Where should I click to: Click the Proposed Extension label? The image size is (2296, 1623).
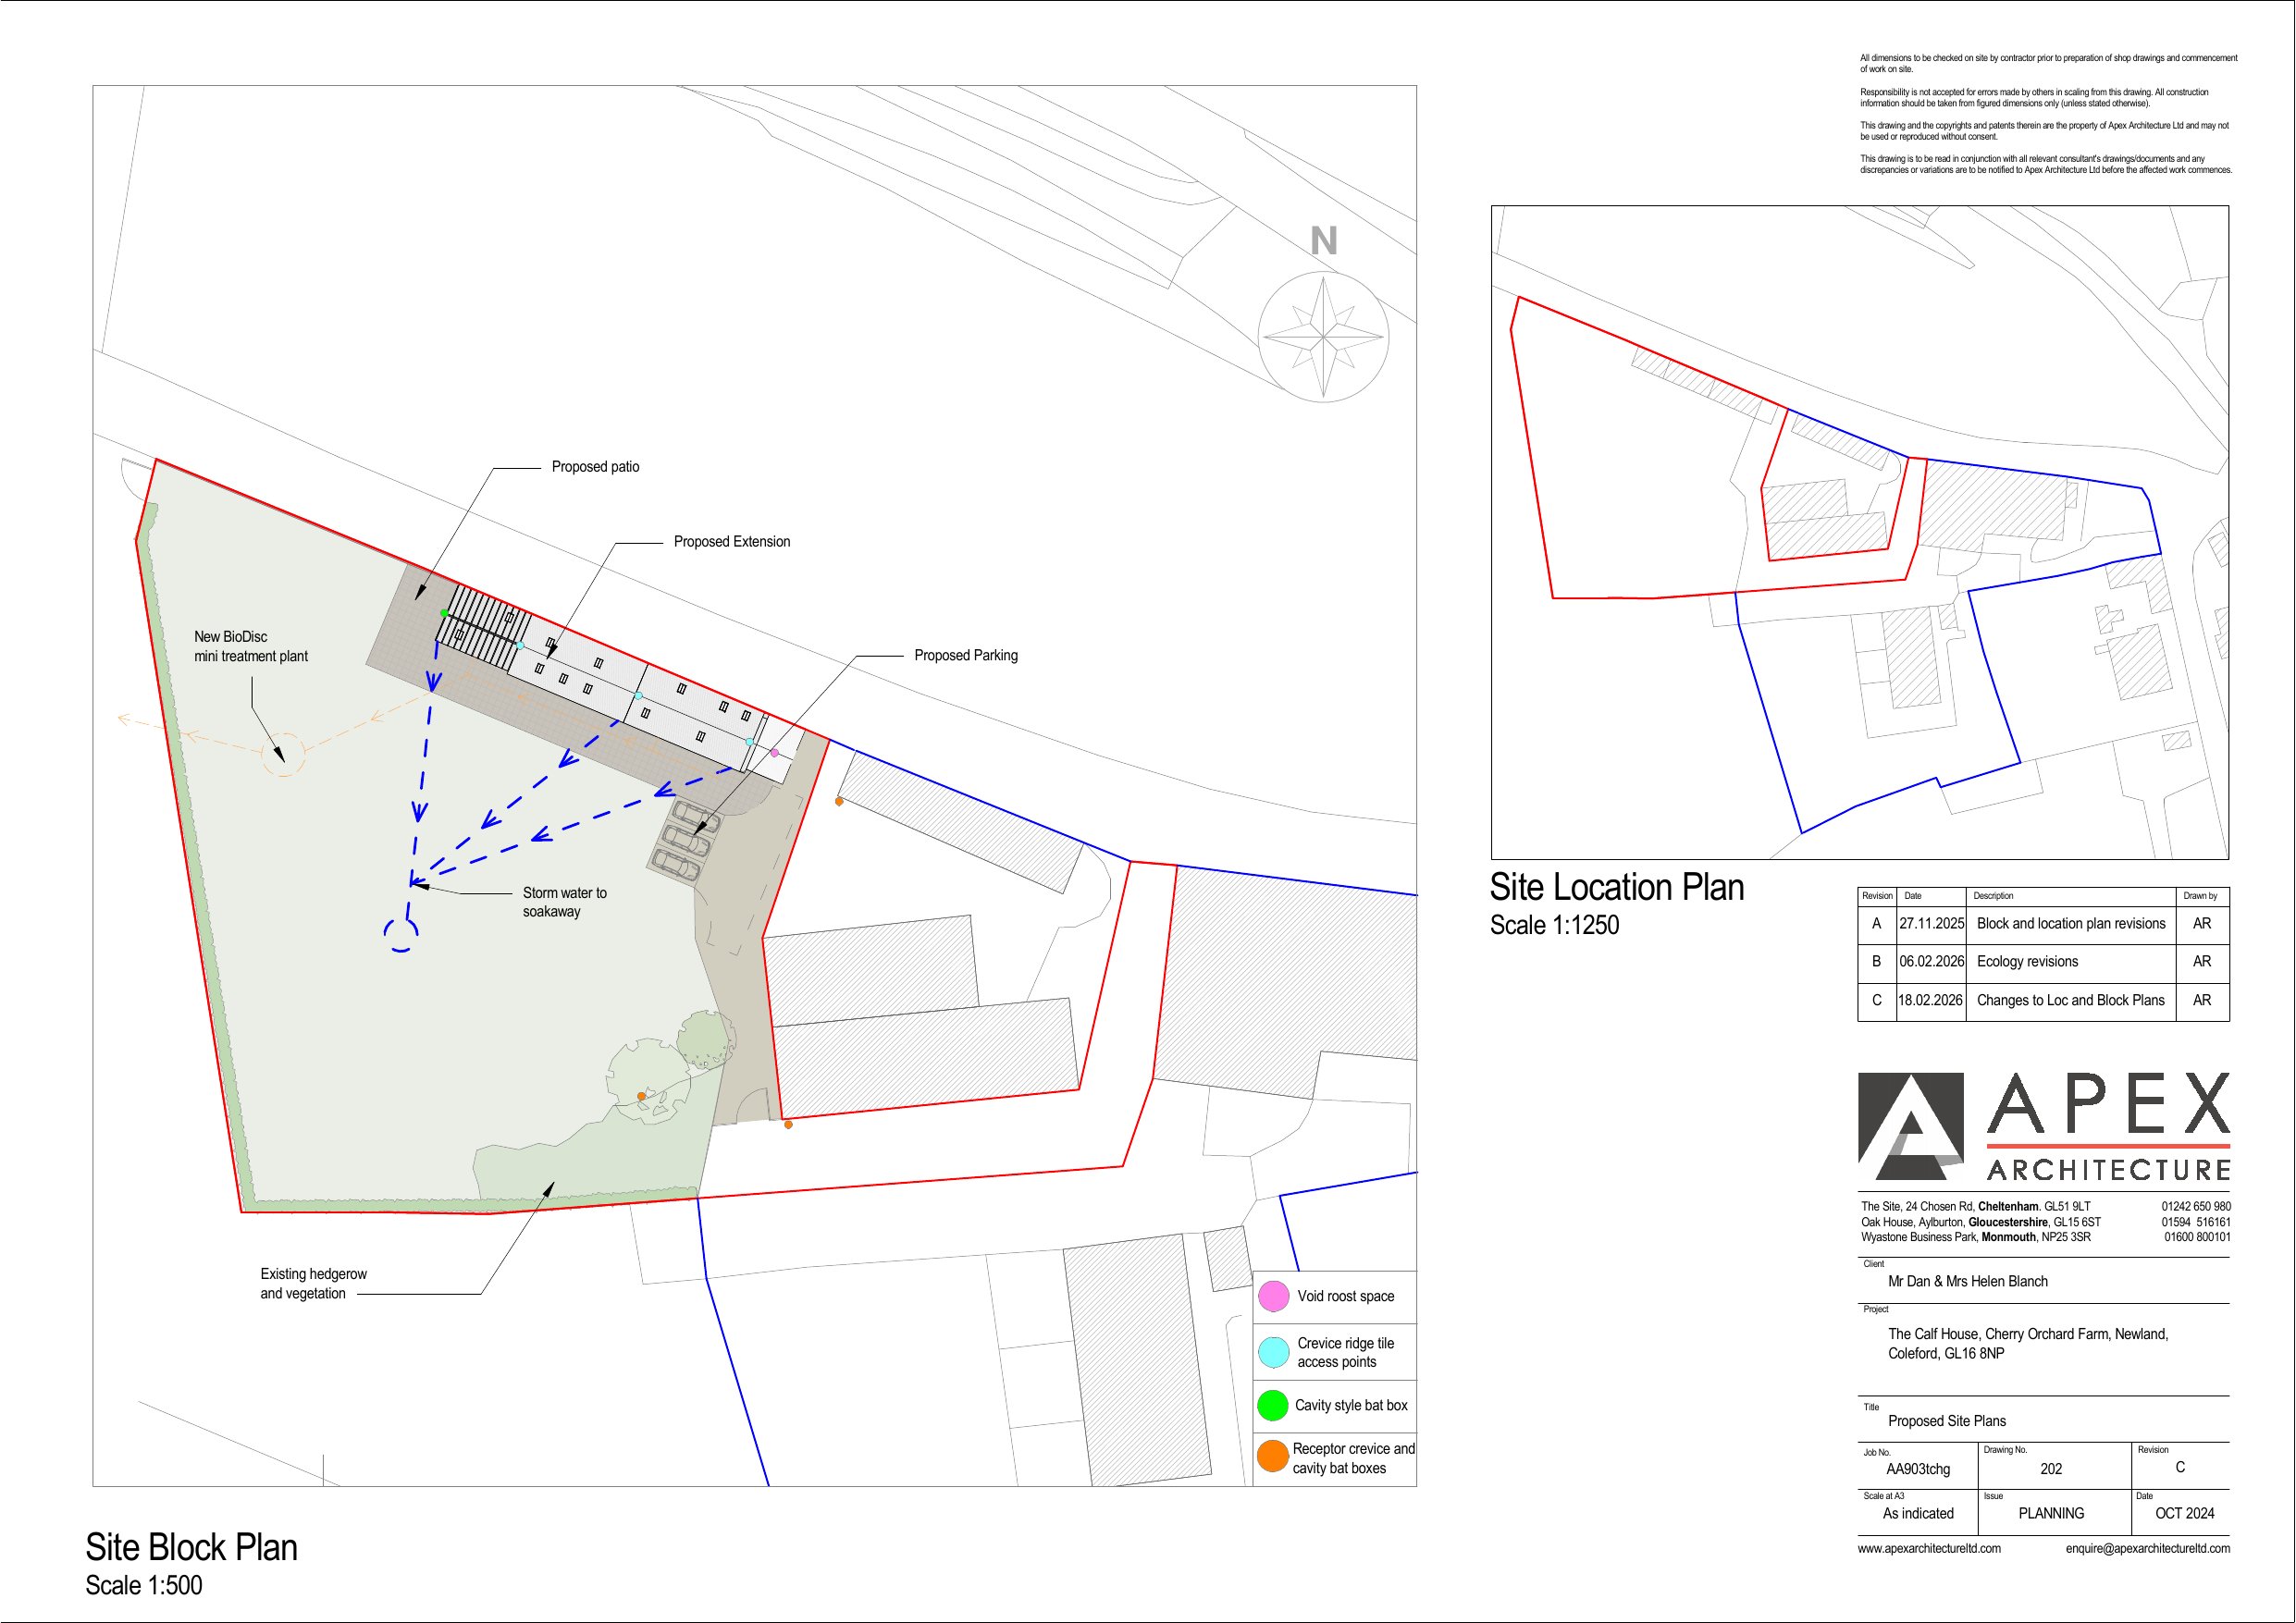(731, 542)
